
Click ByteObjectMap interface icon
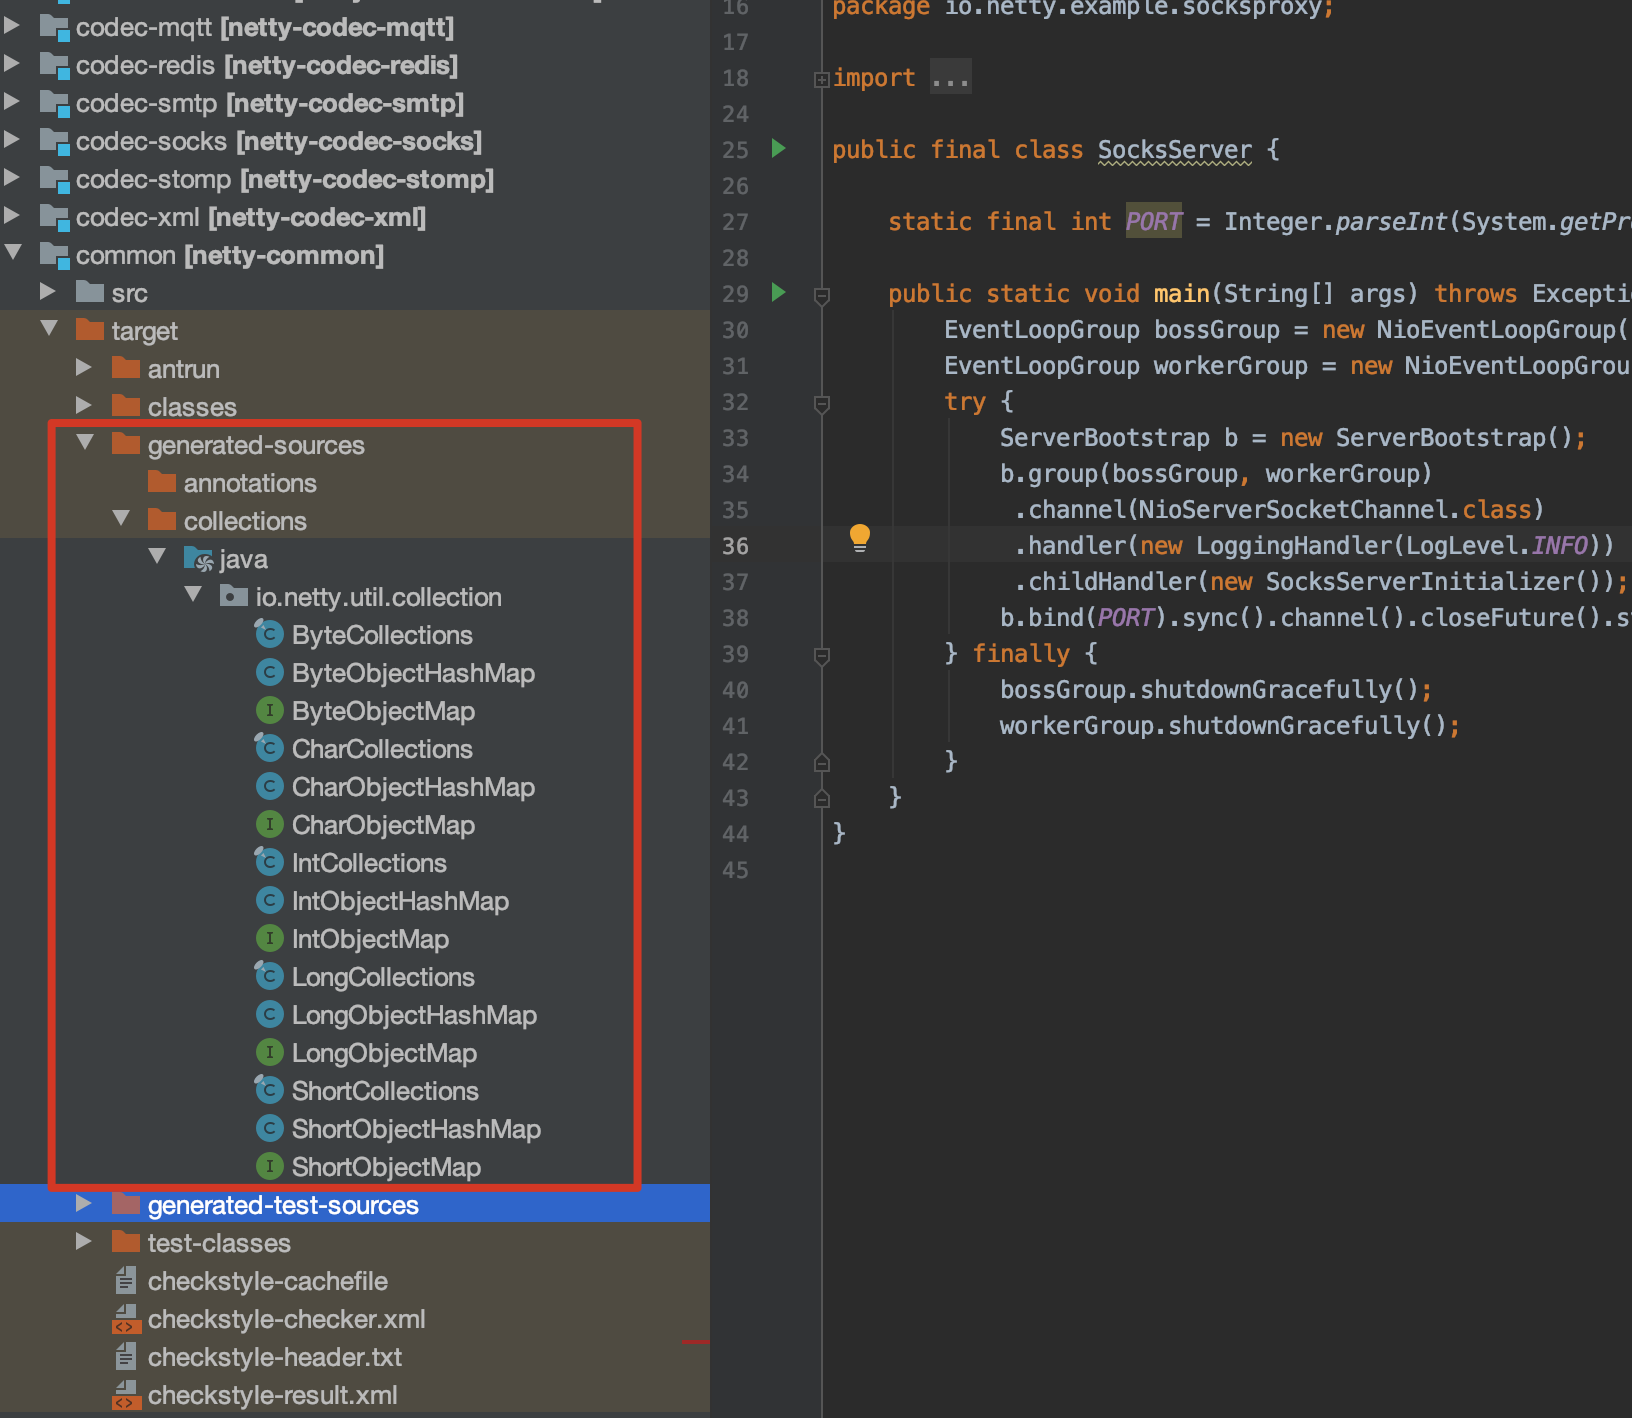click(269, 710)
